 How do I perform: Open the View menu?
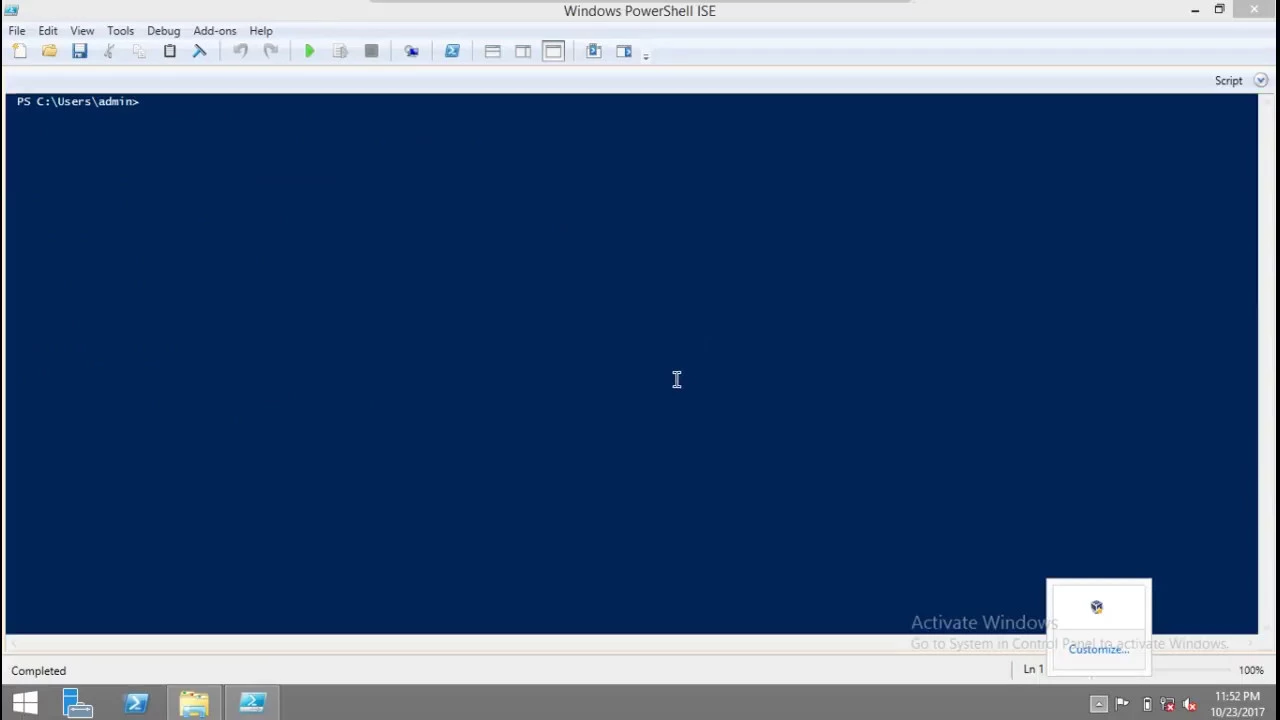[82, 31]
